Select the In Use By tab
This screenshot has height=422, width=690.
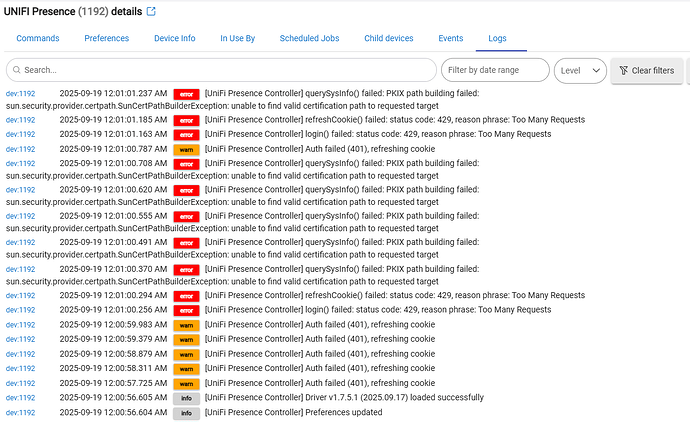click(x=237, y=38)
